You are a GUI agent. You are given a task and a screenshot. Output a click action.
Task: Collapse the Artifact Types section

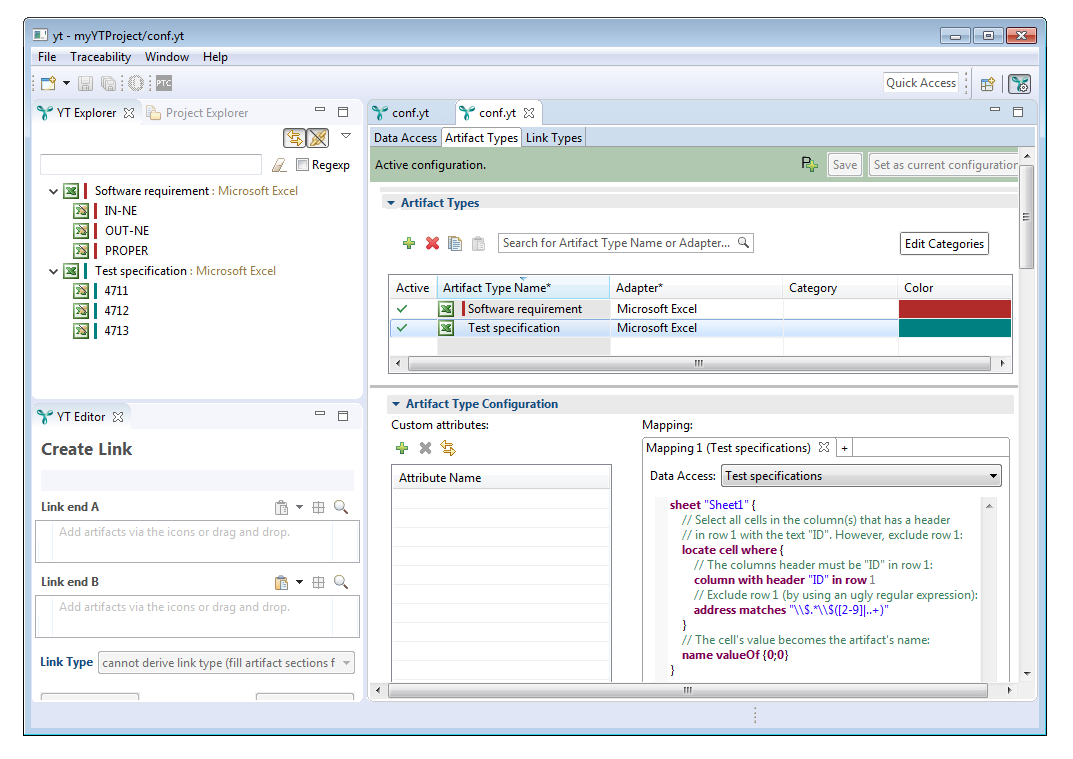tap(391, 203)
